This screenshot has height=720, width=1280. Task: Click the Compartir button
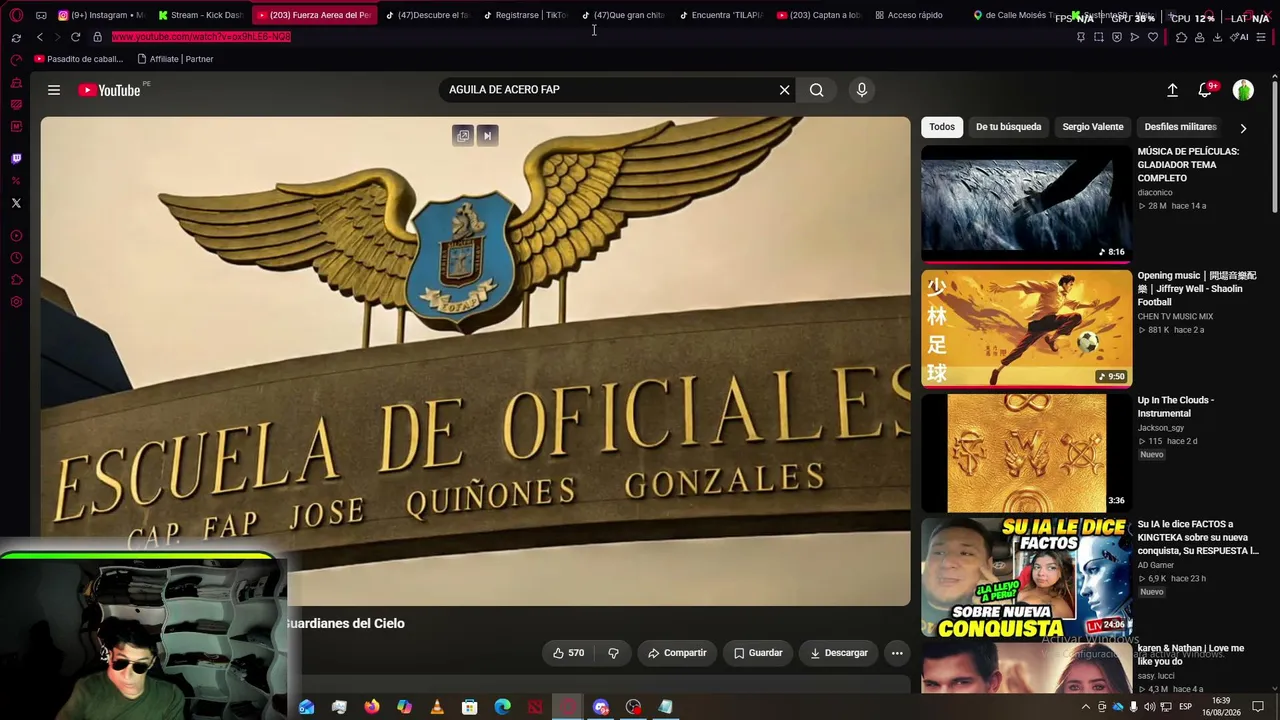click(677, 653)
